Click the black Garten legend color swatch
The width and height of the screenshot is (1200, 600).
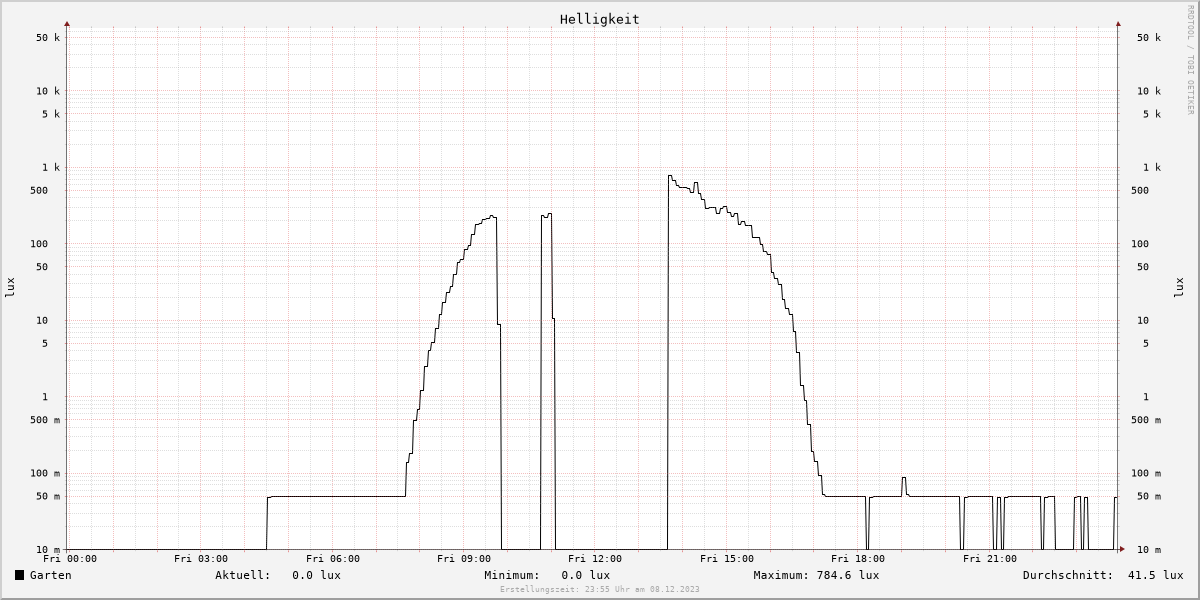coord(19,575)
